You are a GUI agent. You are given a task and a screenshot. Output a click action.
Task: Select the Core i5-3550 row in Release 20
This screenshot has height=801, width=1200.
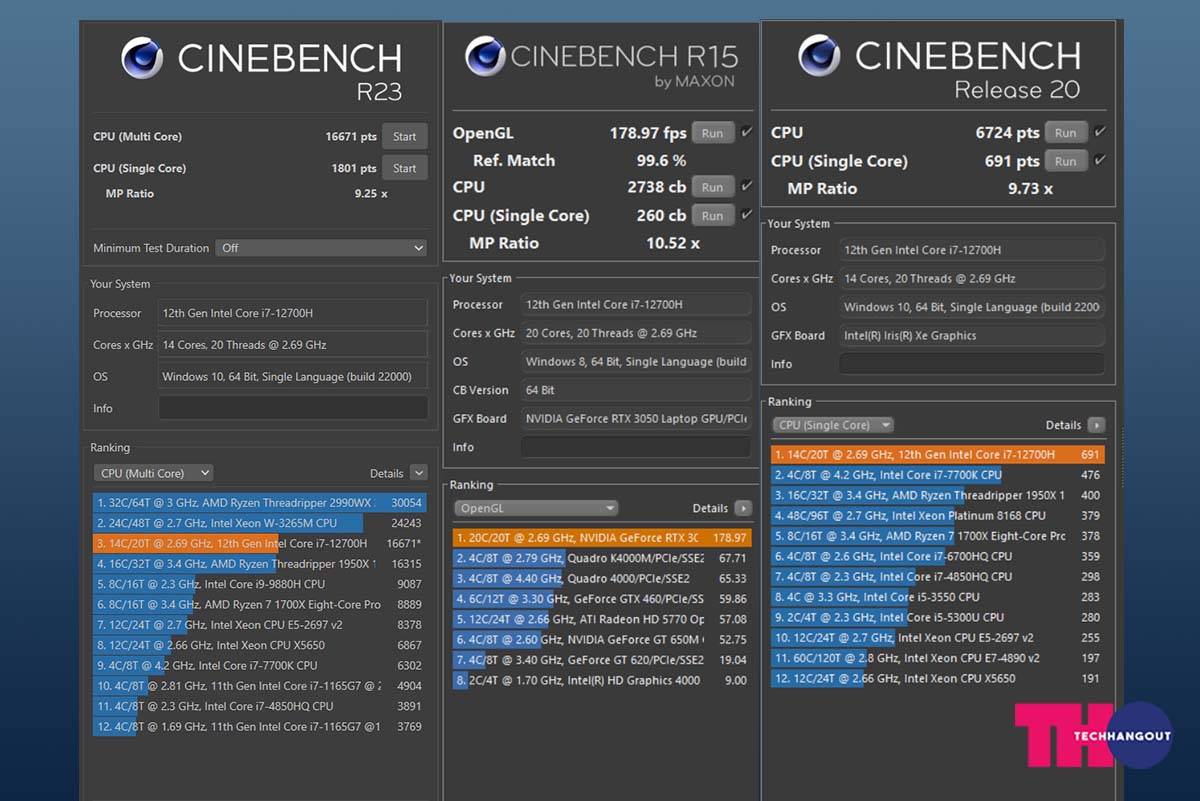click(938, 597)
